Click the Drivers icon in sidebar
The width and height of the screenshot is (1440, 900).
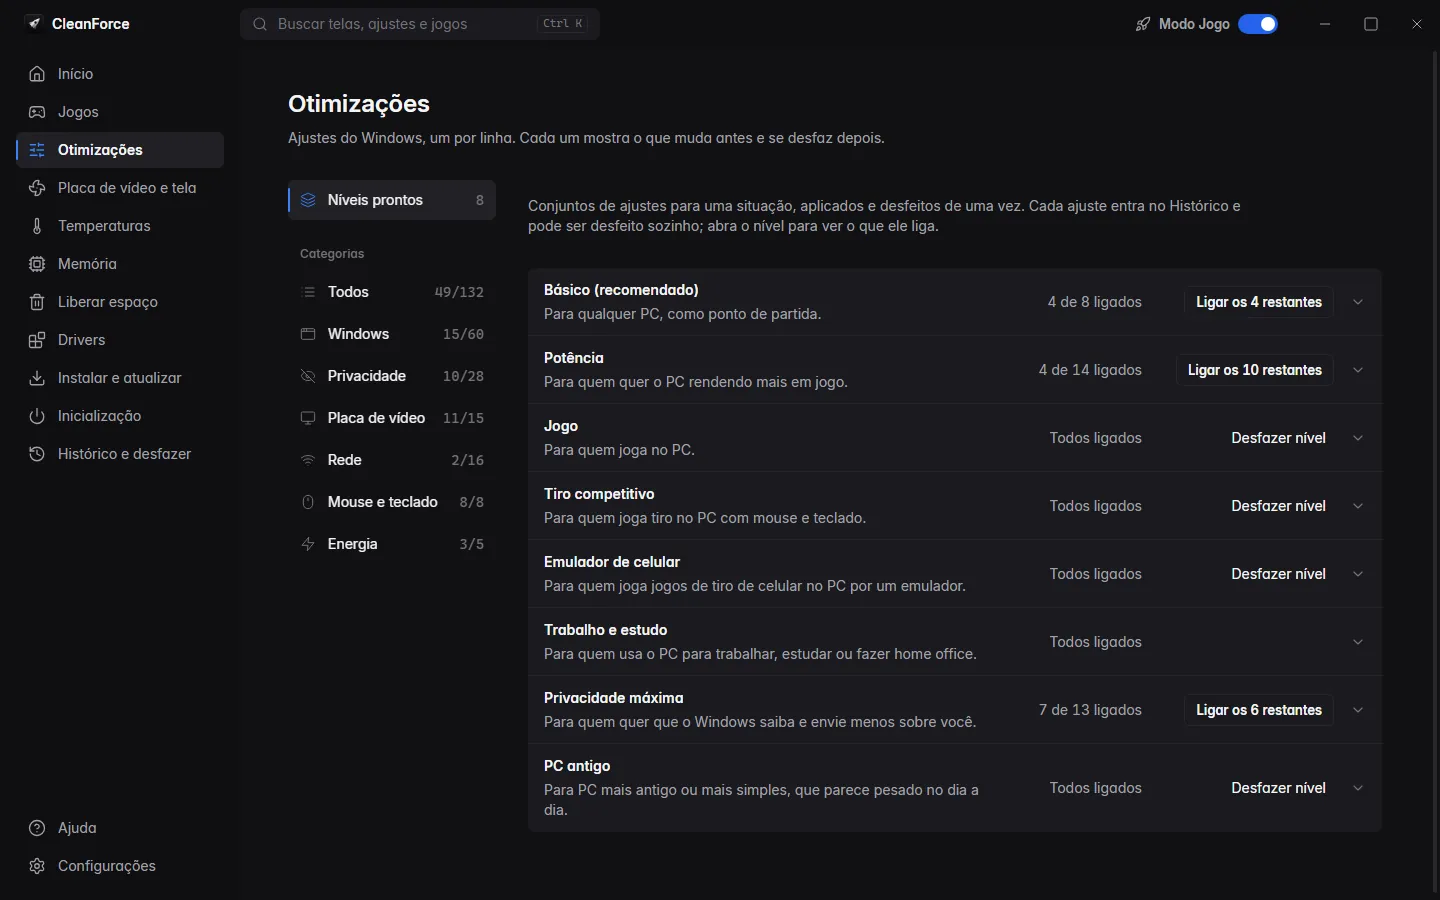click(x=37, y=340)
